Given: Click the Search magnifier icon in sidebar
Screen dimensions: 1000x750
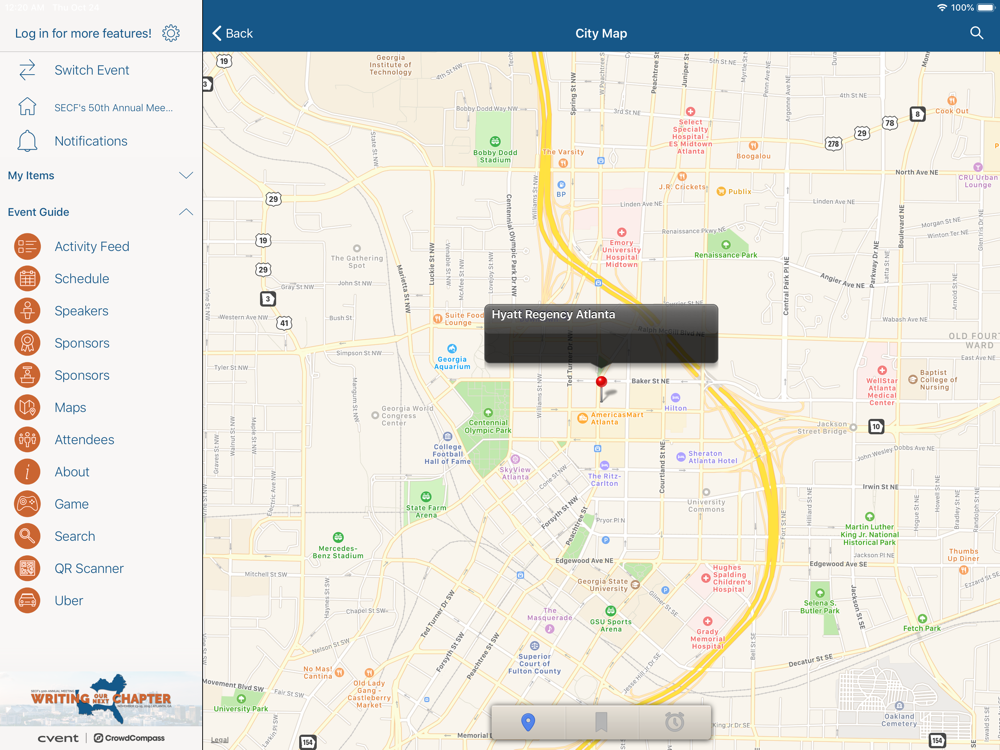Looking at the screenshot, I should pos(27,536).
